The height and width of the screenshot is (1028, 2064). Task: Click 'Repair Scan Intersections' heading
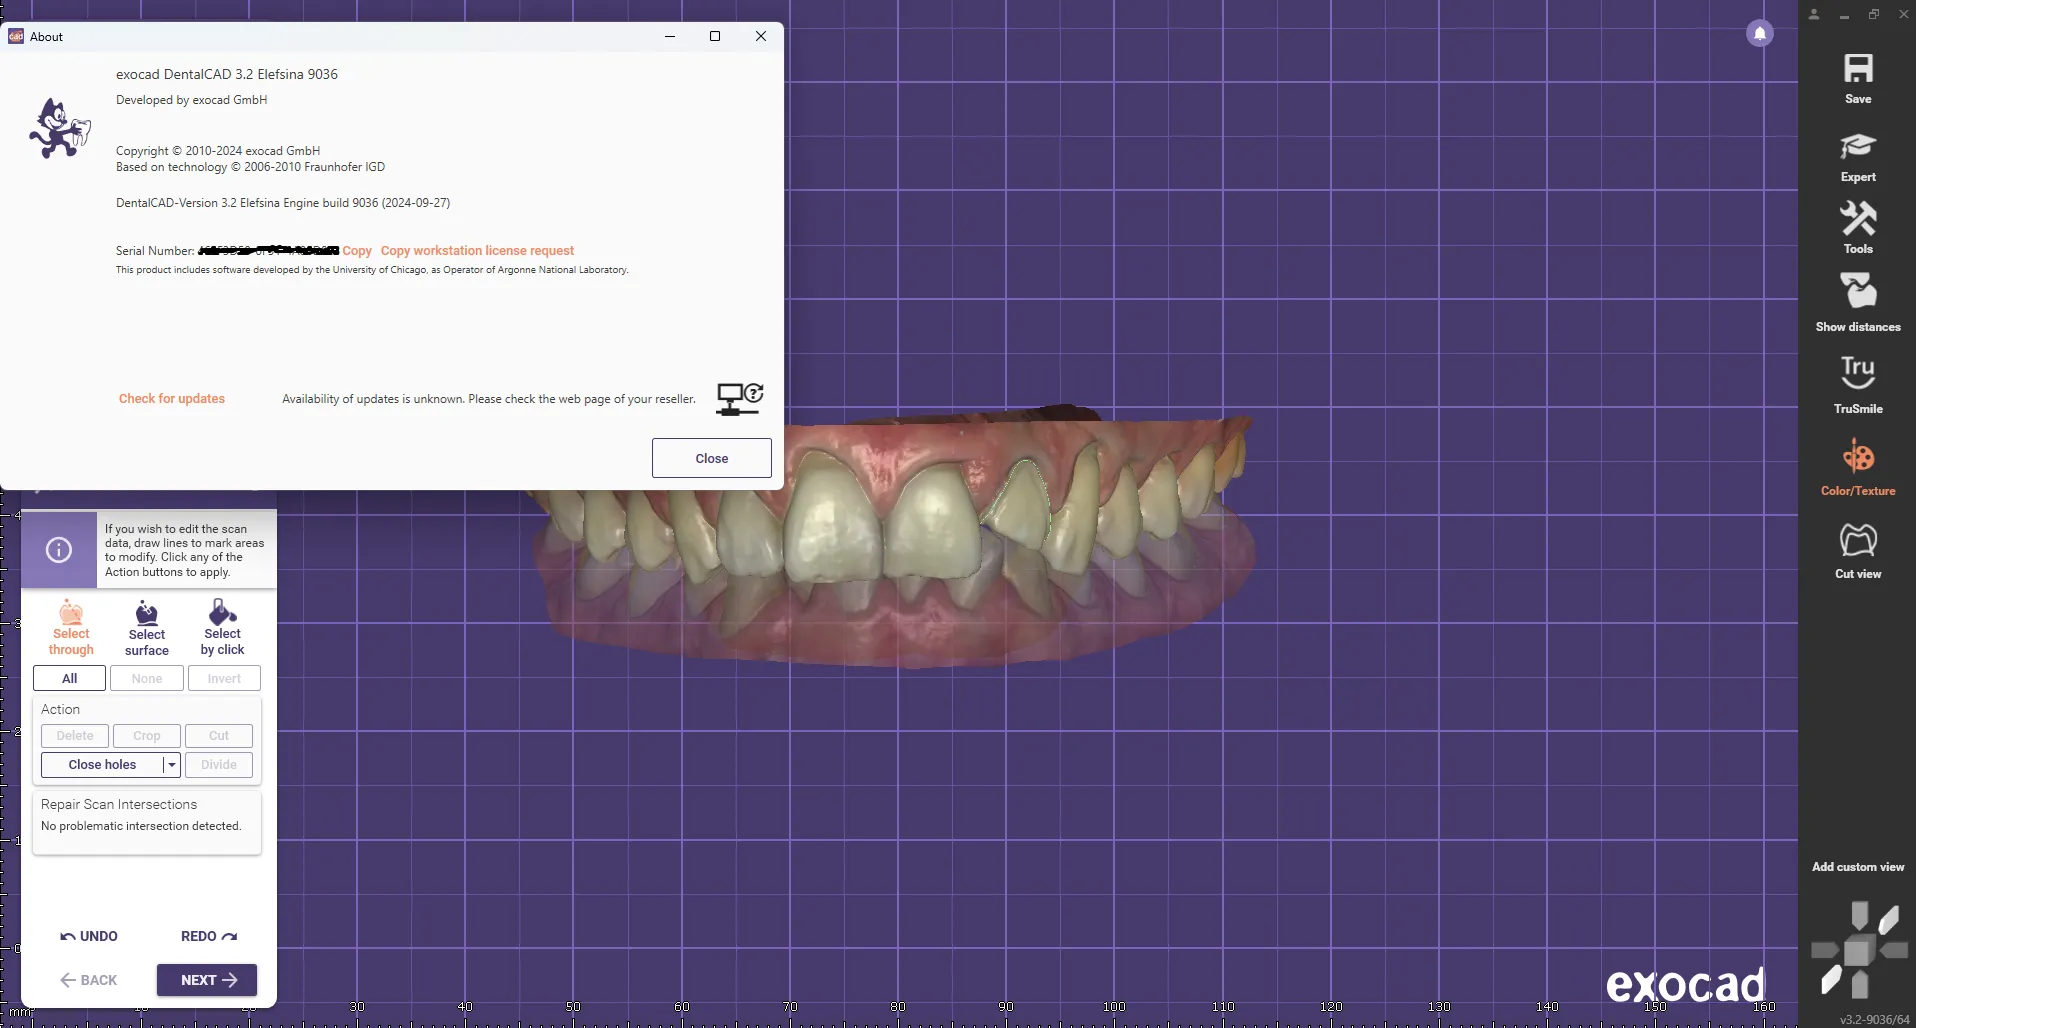click(x=119, y=804)
